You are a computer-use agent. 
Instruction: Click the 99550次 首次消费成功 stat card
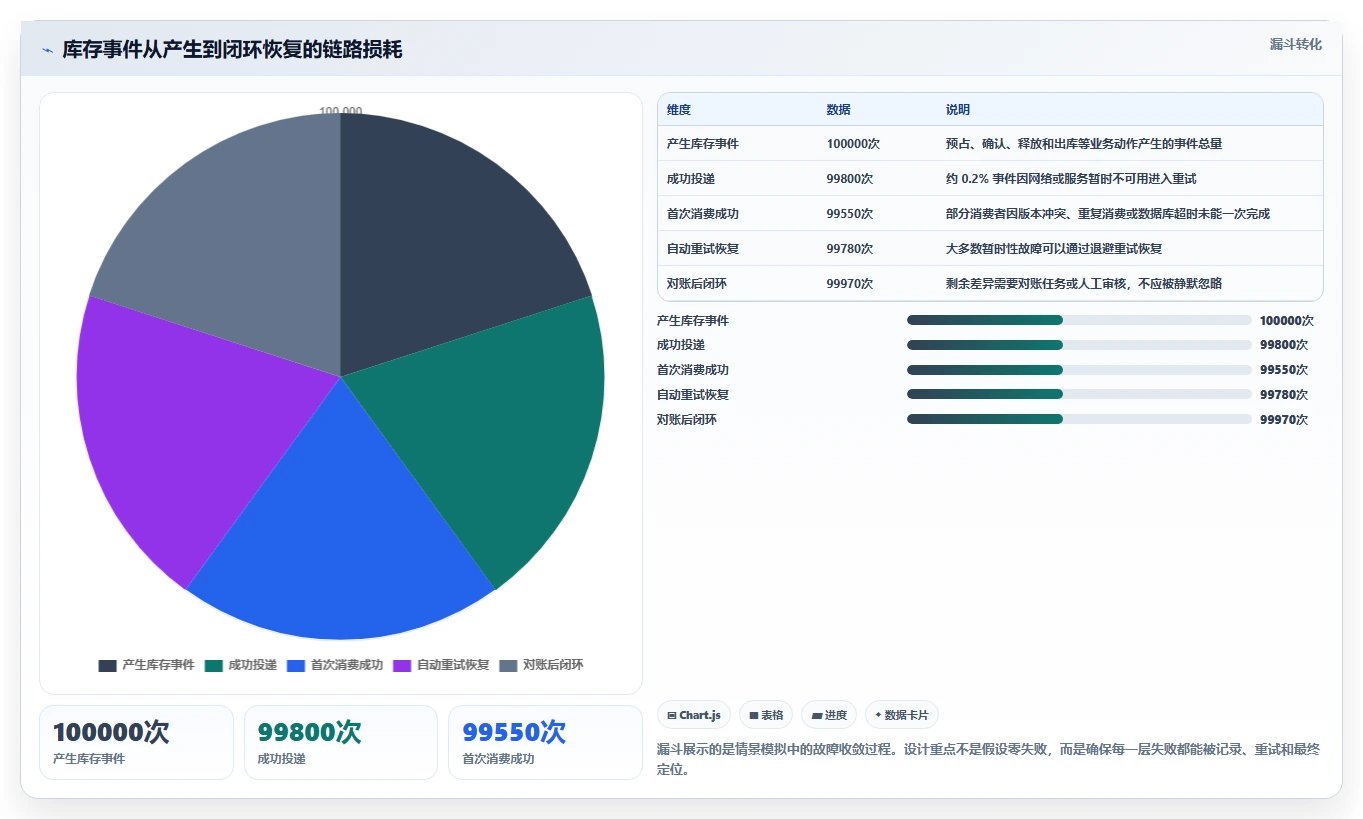545,742
